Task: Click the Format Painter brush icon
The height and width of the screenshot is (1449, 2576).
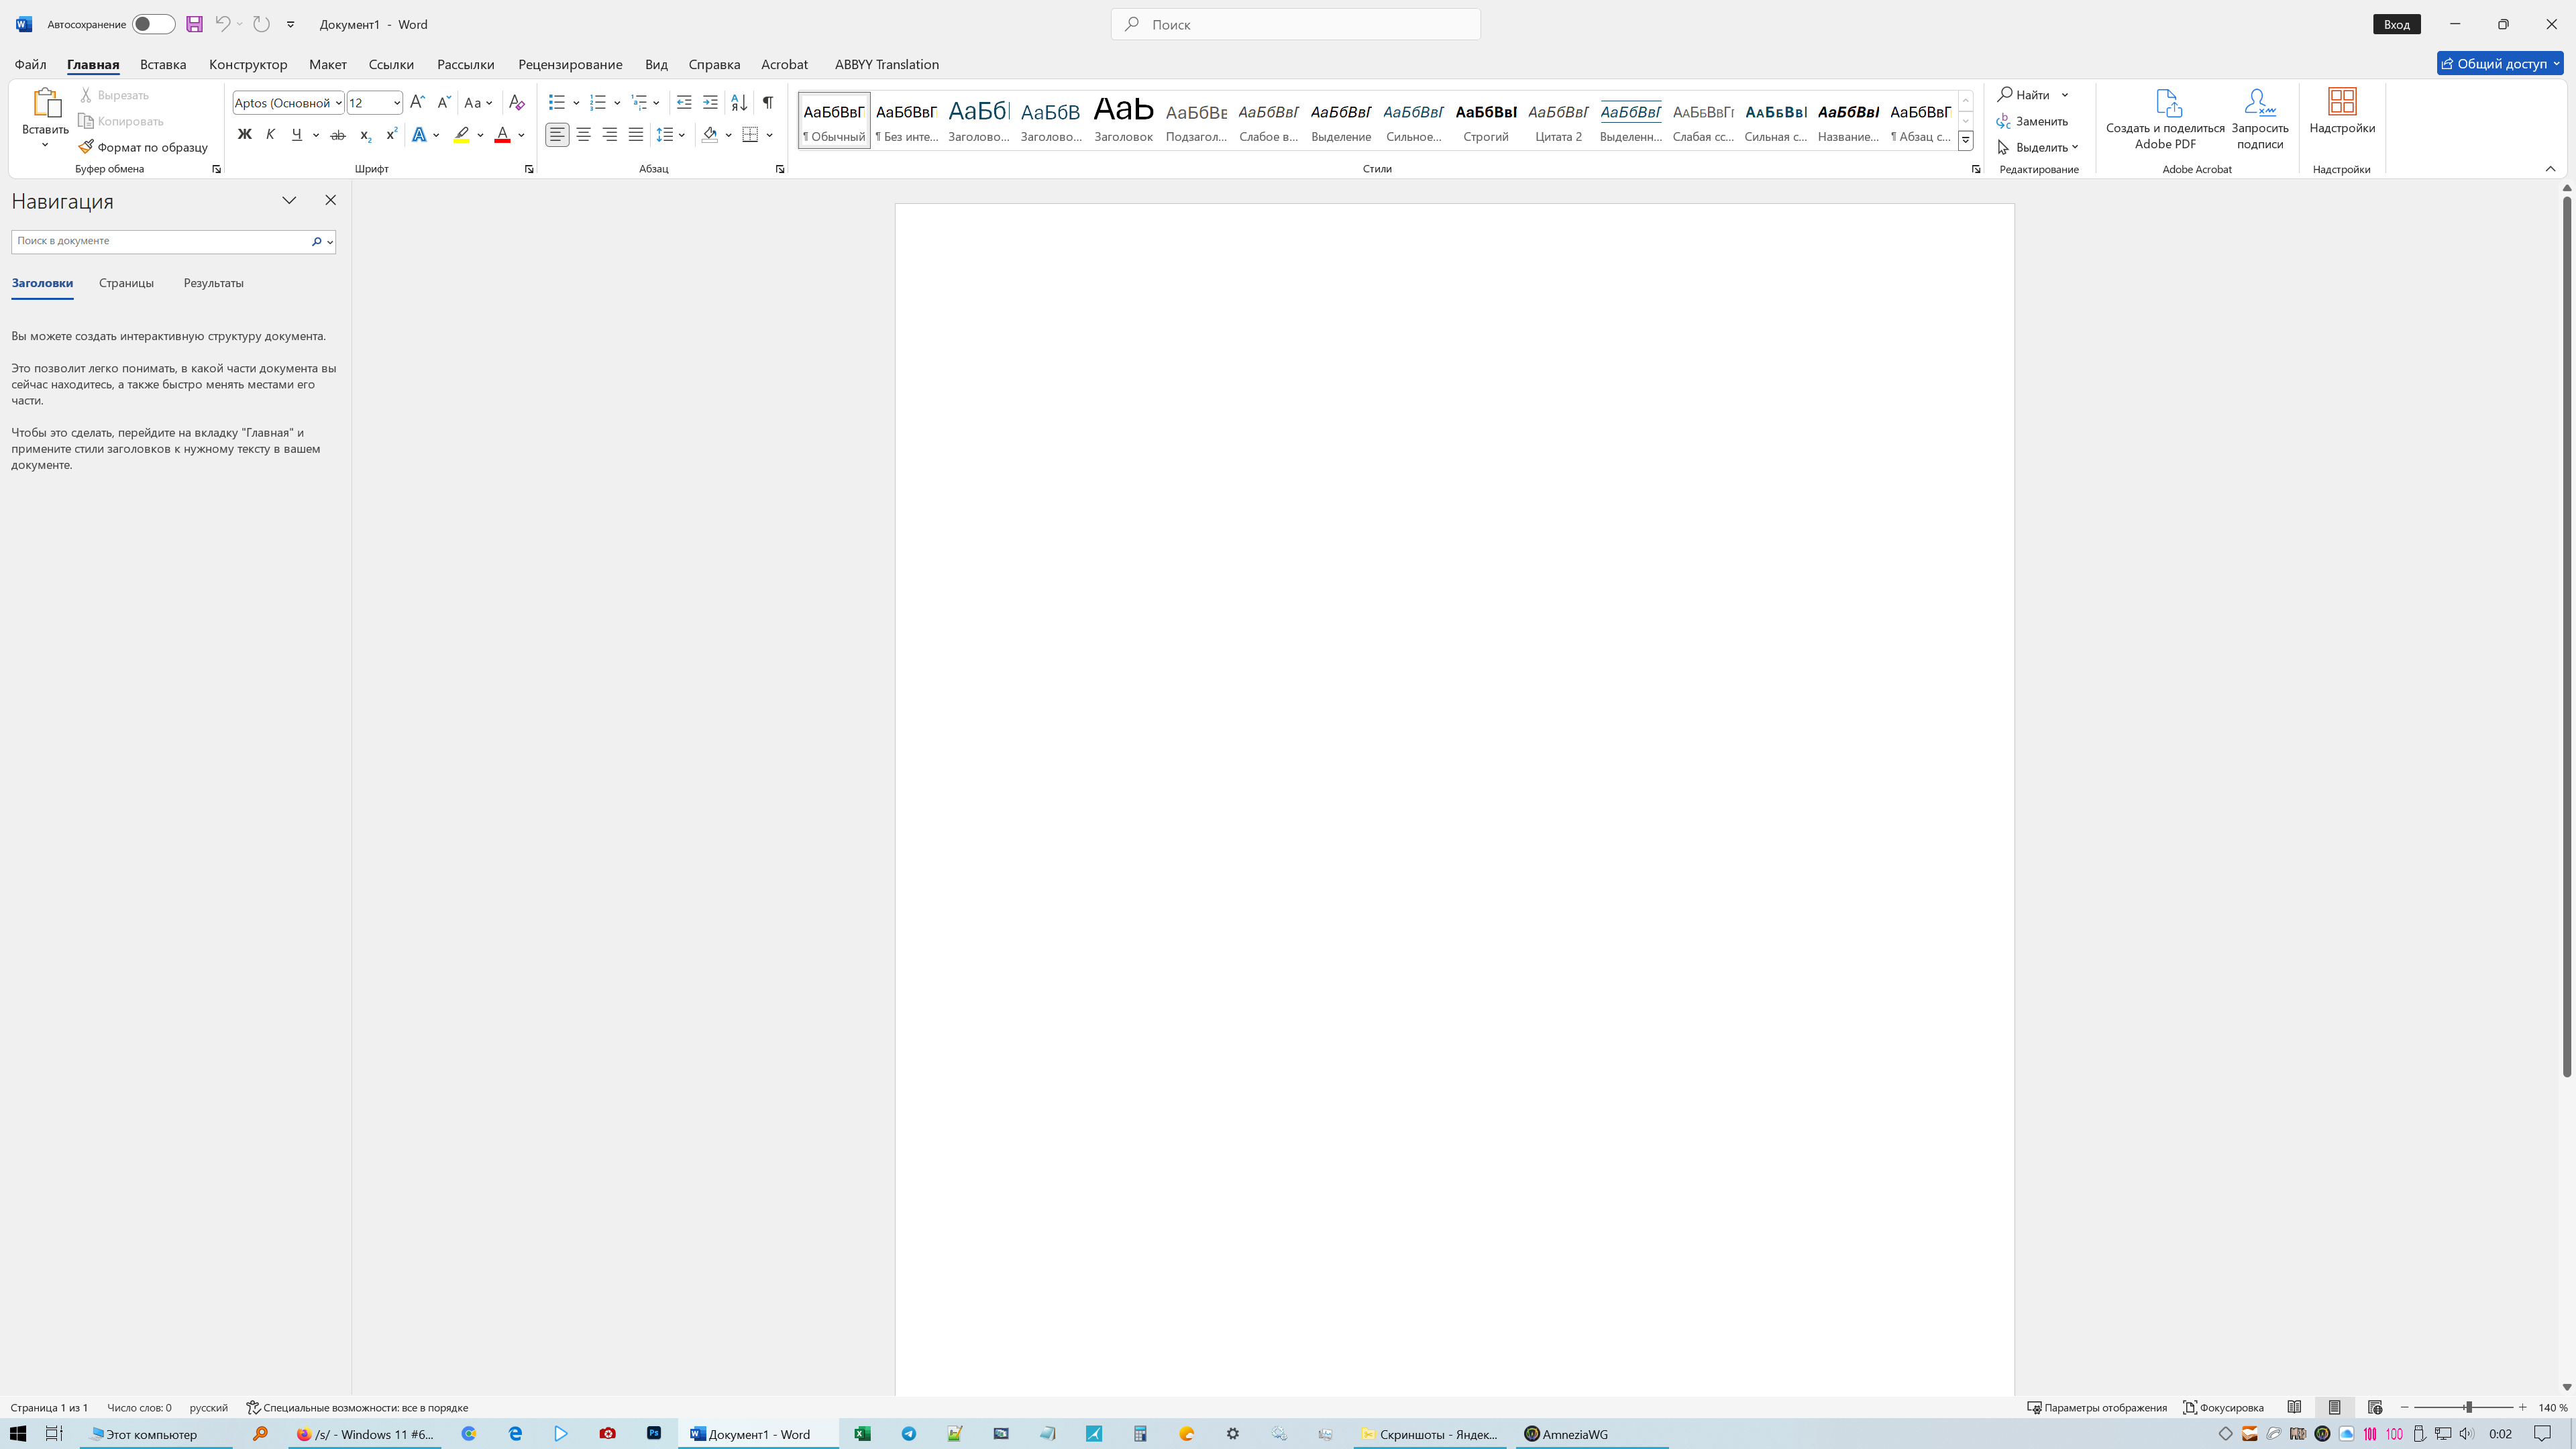Action: pos(86,147)
